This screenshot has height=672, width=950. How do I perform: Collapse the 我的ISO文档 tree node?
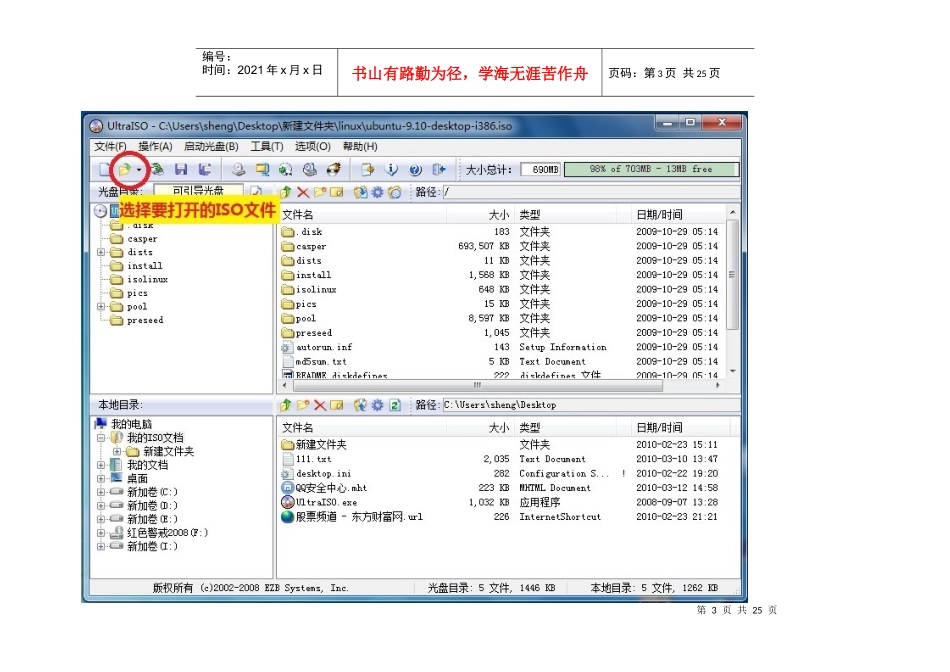click(101, 437)
